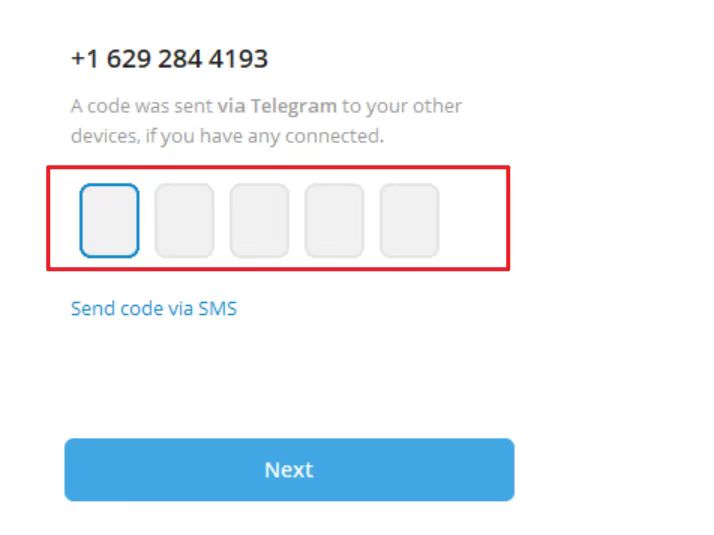Click the bold 'via Telegram' text

point(277,106)
